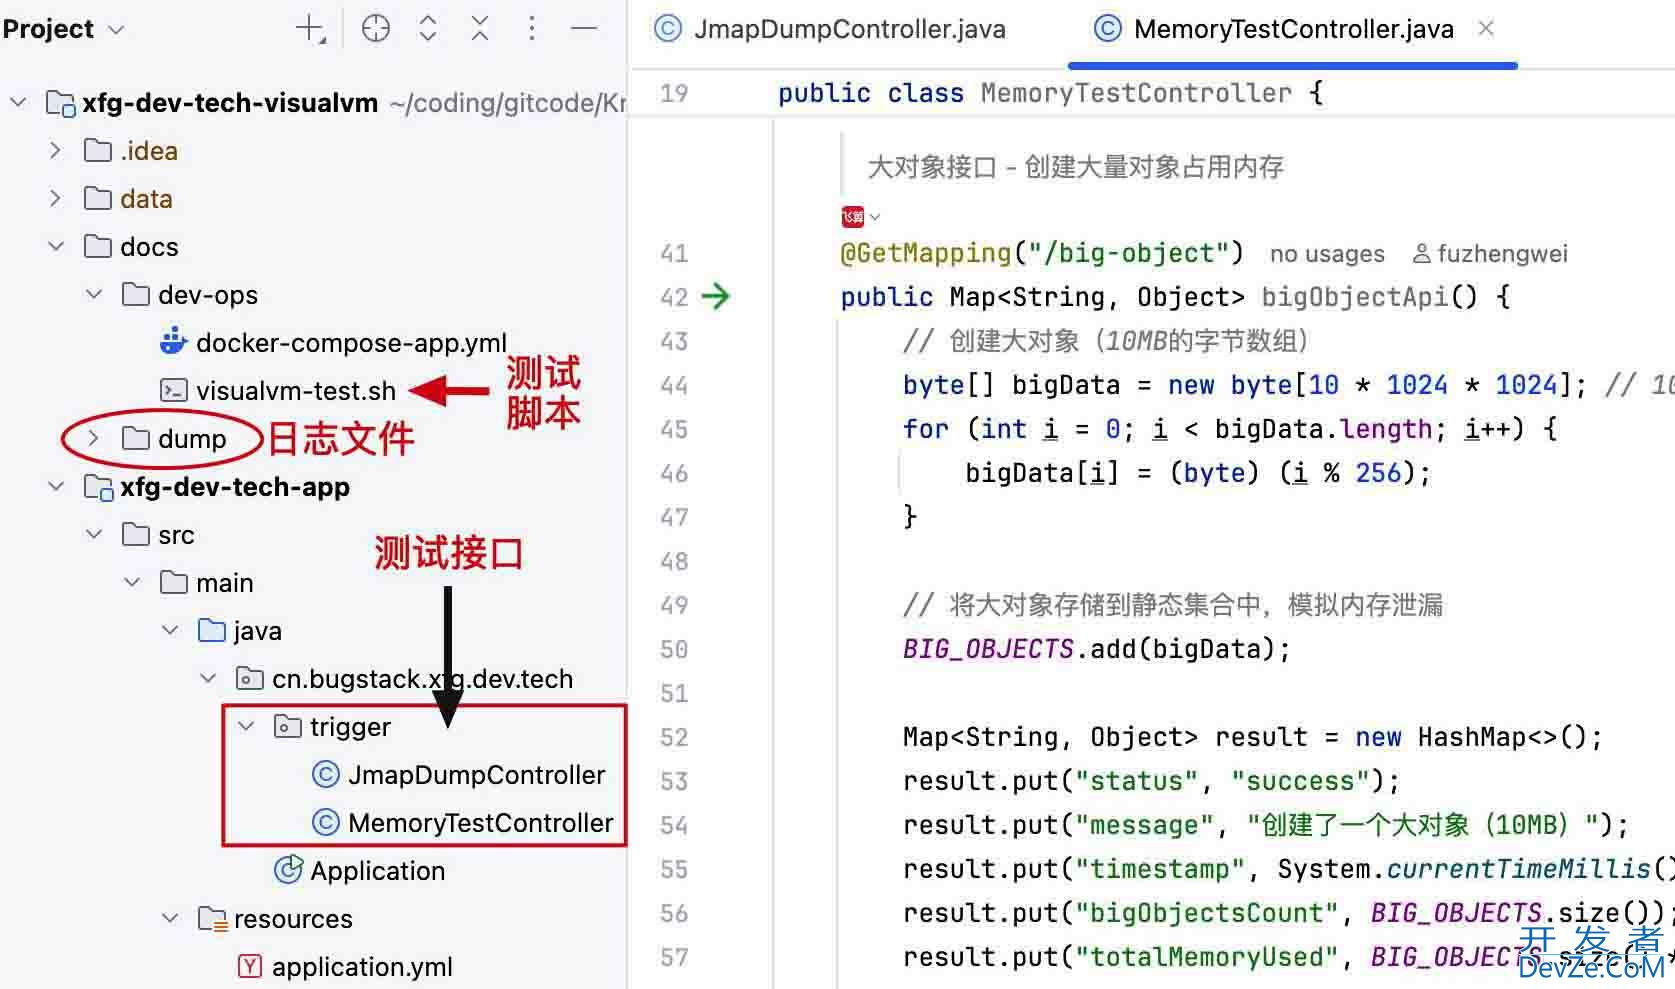
Task: Click the fuzhengwei author inlay hint
Action: click(1490, 254)
